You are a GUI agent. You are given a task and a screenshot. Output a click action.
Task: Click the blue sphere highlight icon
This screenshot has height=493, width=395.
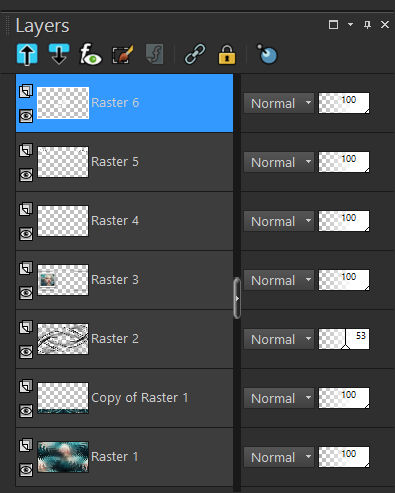(267, 54)
